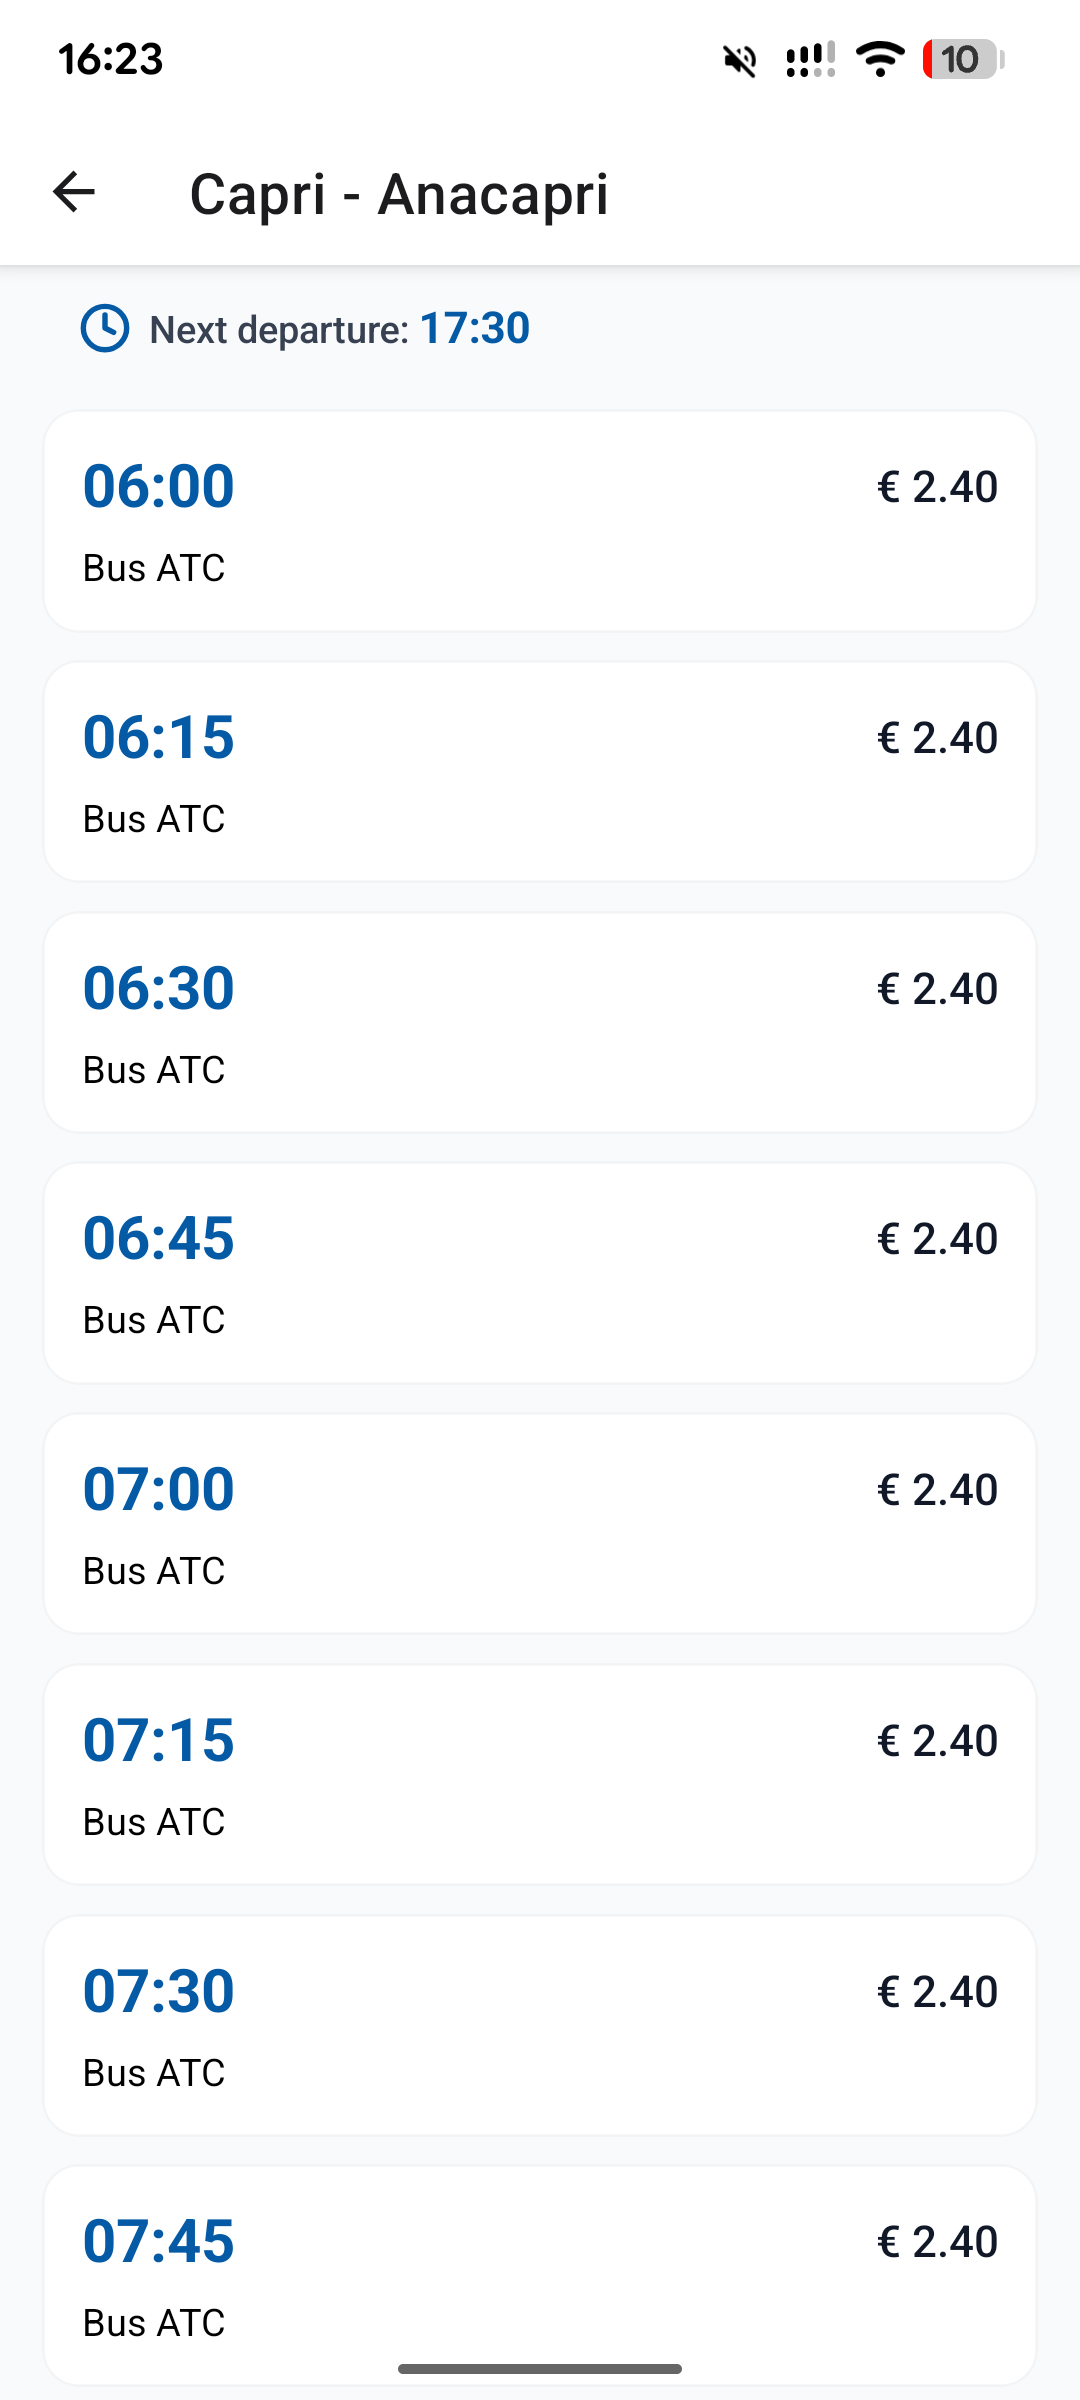
Task: Tap the status bar clock showing 16:23
Action: tap(111, 59)
